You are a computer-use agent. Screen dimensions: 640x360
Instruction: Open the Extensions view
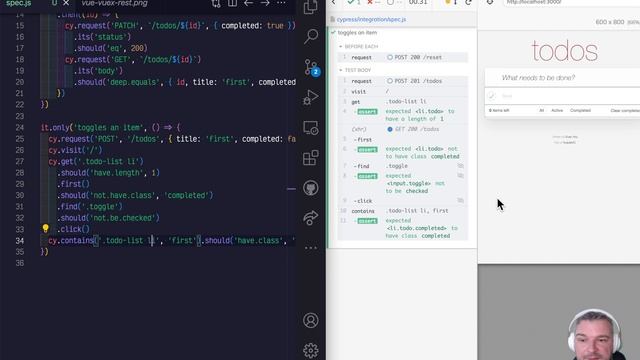[311, 158]
